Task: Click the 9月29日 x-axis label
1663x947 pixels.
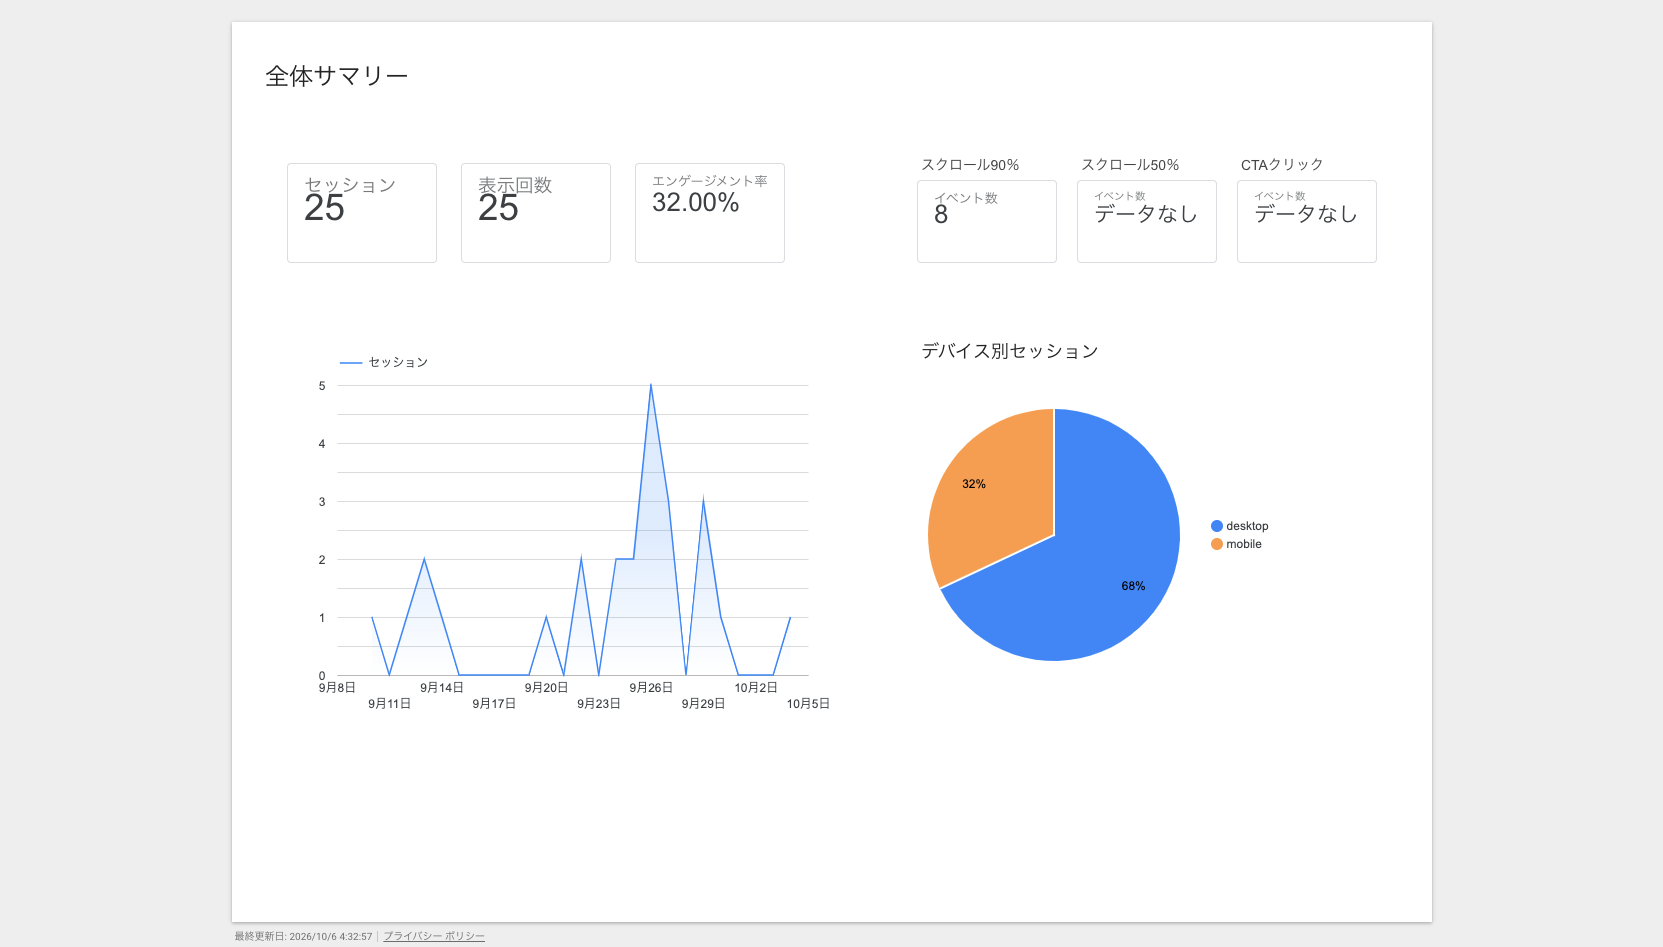Action: pos(703,704)
